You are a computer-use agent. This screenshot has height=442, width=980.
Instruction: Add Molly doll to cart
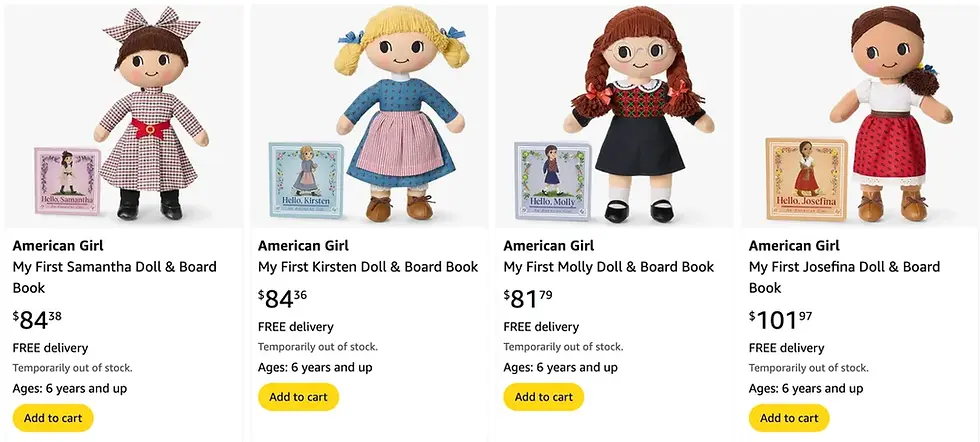click(544, 397)
